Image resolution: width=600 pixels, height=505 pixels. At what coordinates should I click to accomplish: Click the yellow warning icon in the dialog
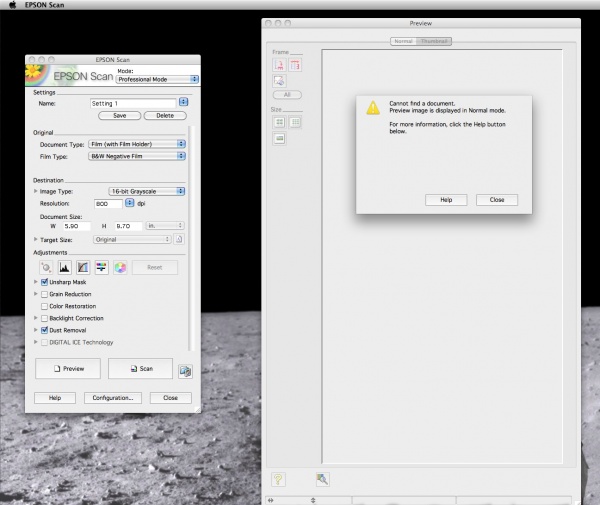tap(373, 108)
